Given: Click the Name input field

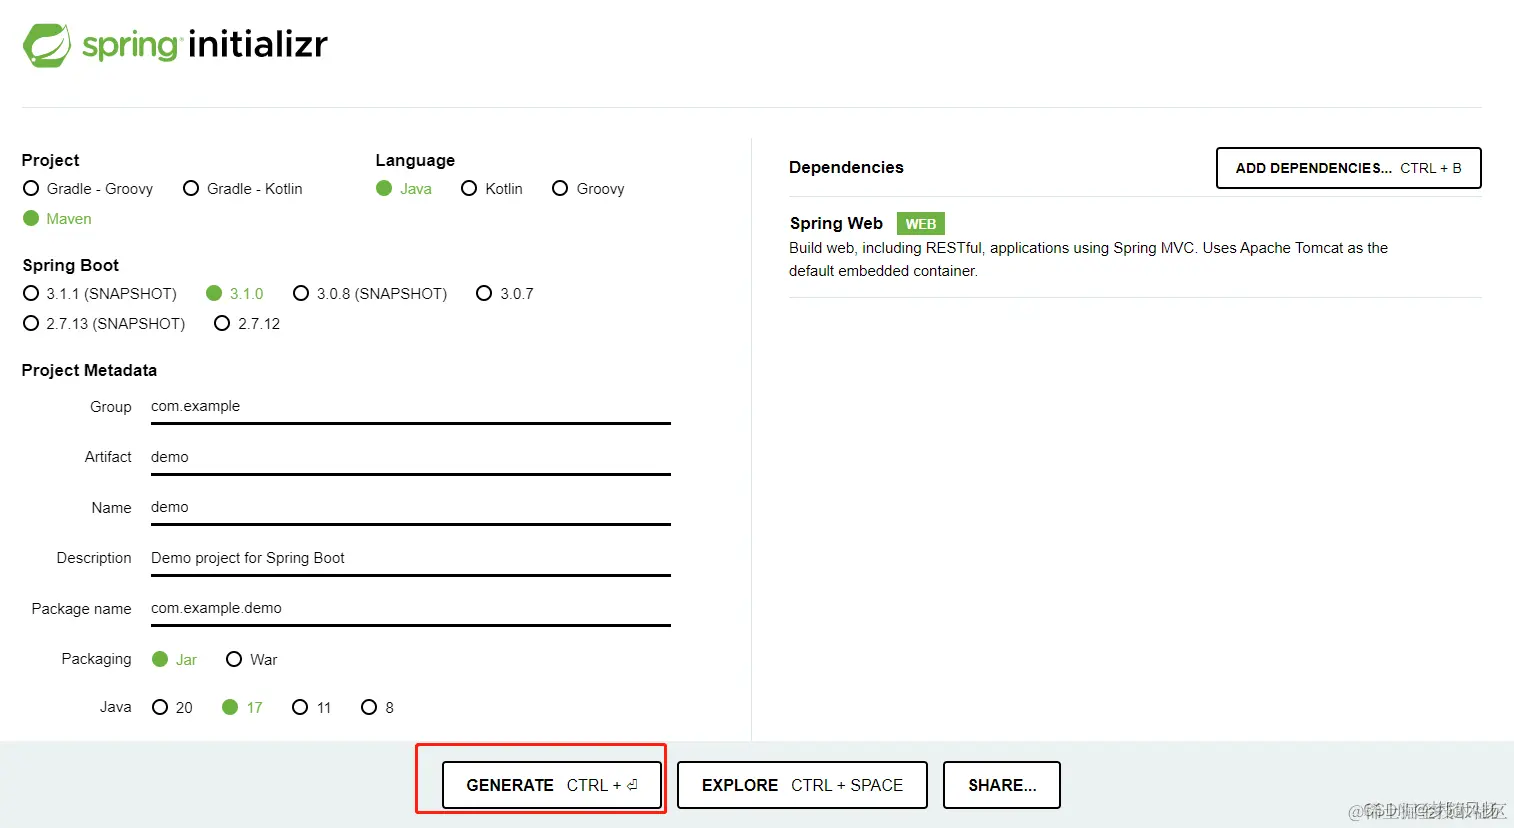Looking at the screenshot, I should coord(410,508).
